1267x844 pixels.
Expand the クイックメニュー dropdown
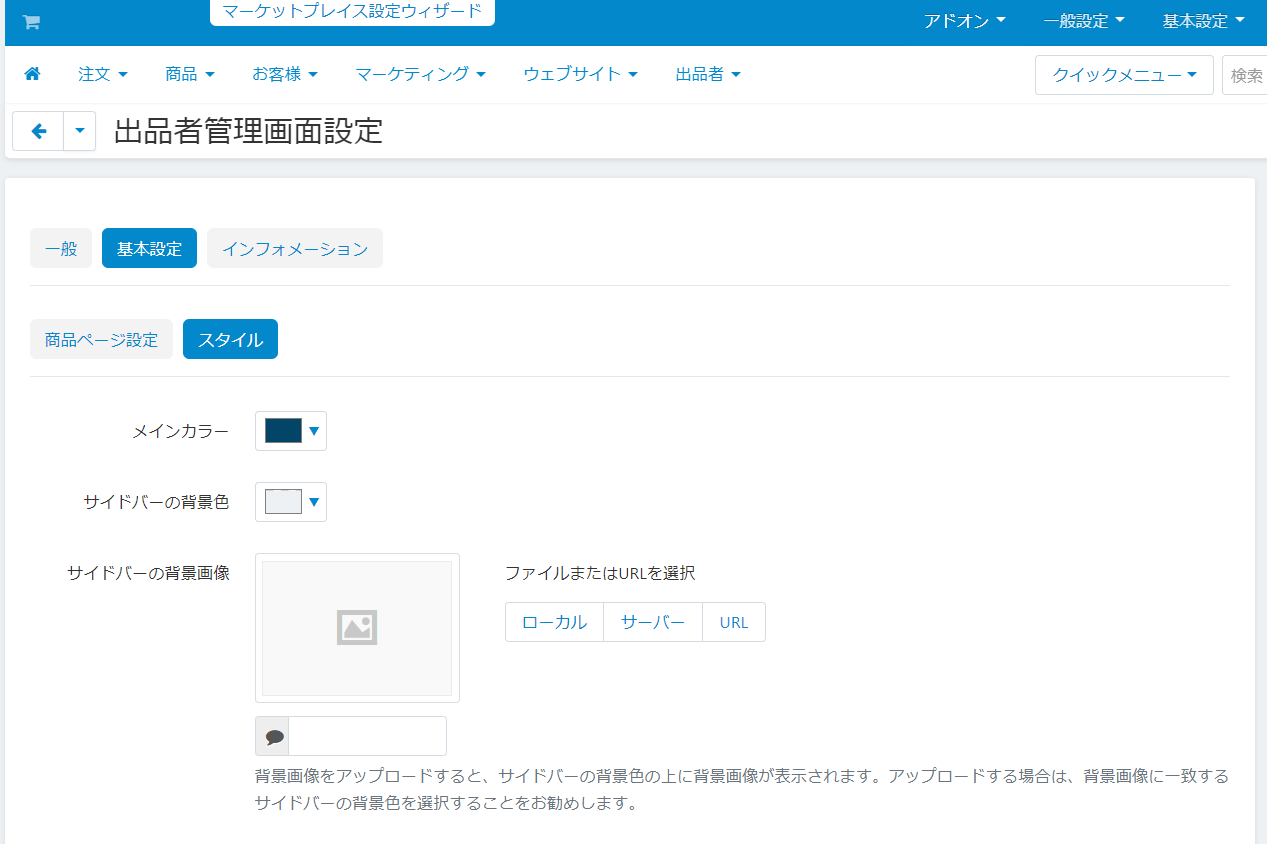(x=1124, y=75)
